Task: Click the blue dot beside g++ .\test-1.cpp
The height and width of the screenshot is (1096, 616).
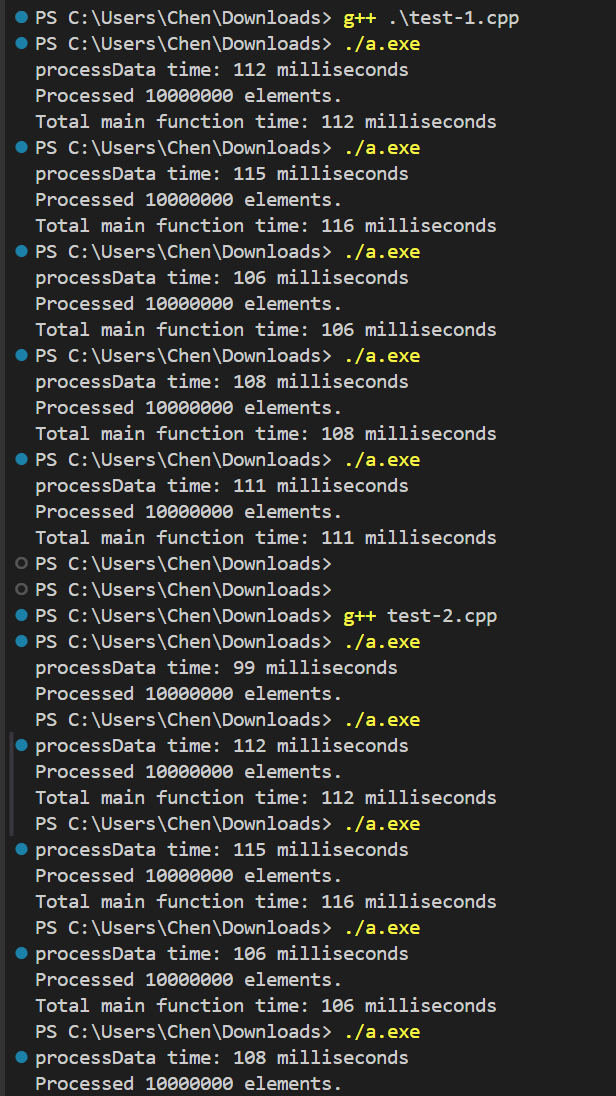Action: pyautogui.click(x=22, y=18)
